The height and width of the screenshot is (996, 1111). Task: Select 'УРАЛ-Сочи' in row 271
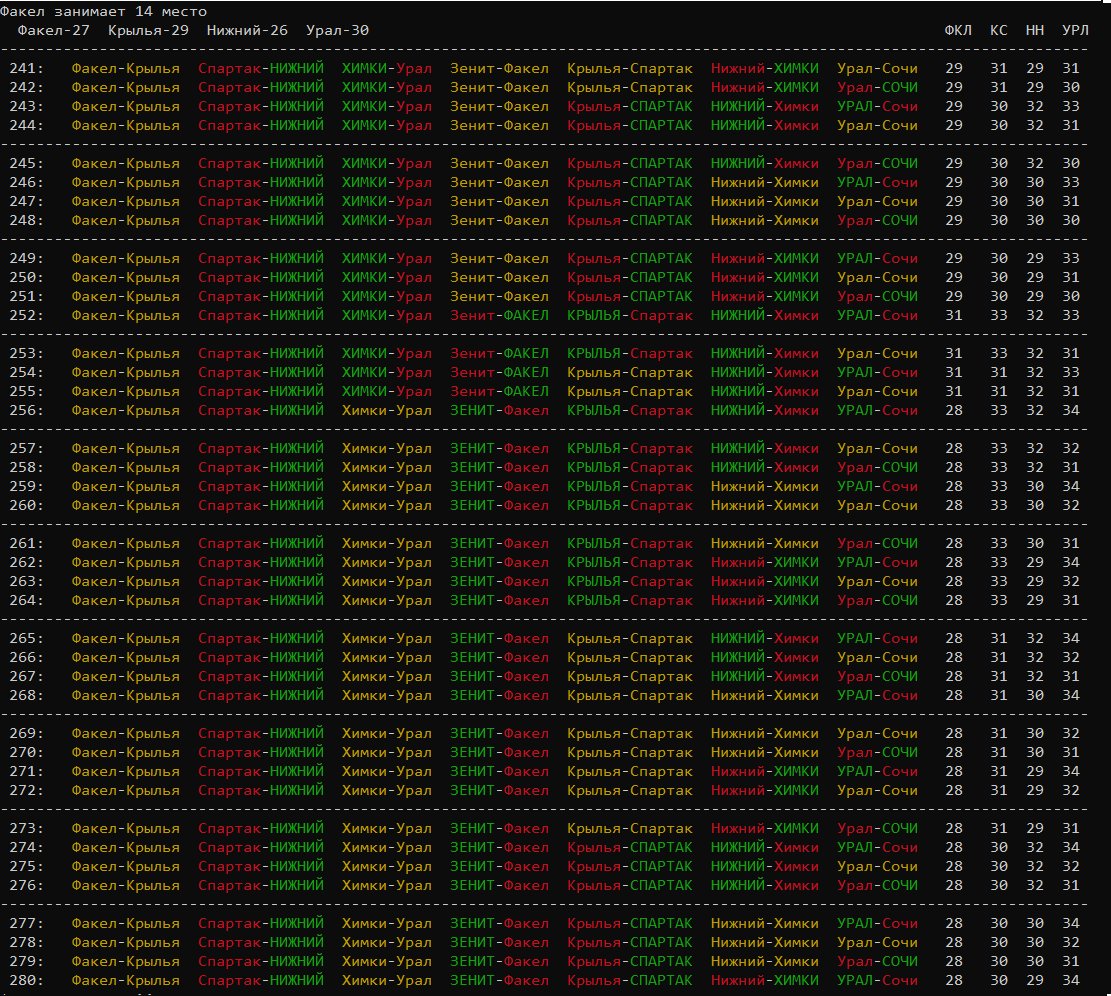(x=877, y=771)
